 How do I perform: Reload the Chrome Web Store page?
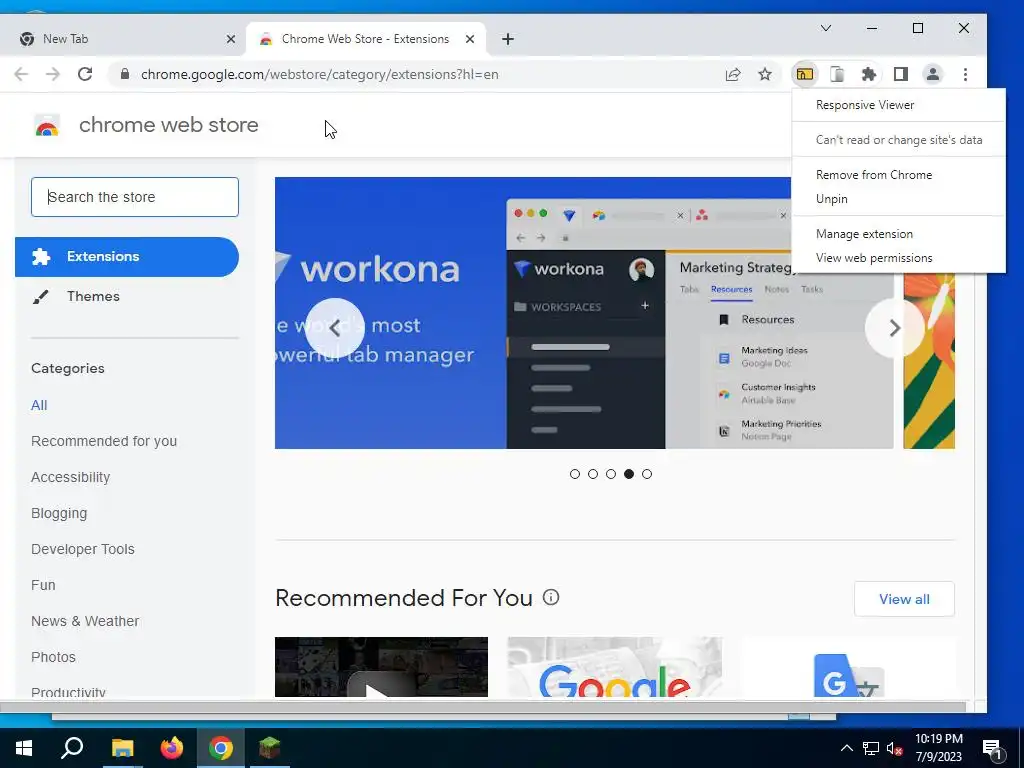pyautogui.click(x=85, y=74)
